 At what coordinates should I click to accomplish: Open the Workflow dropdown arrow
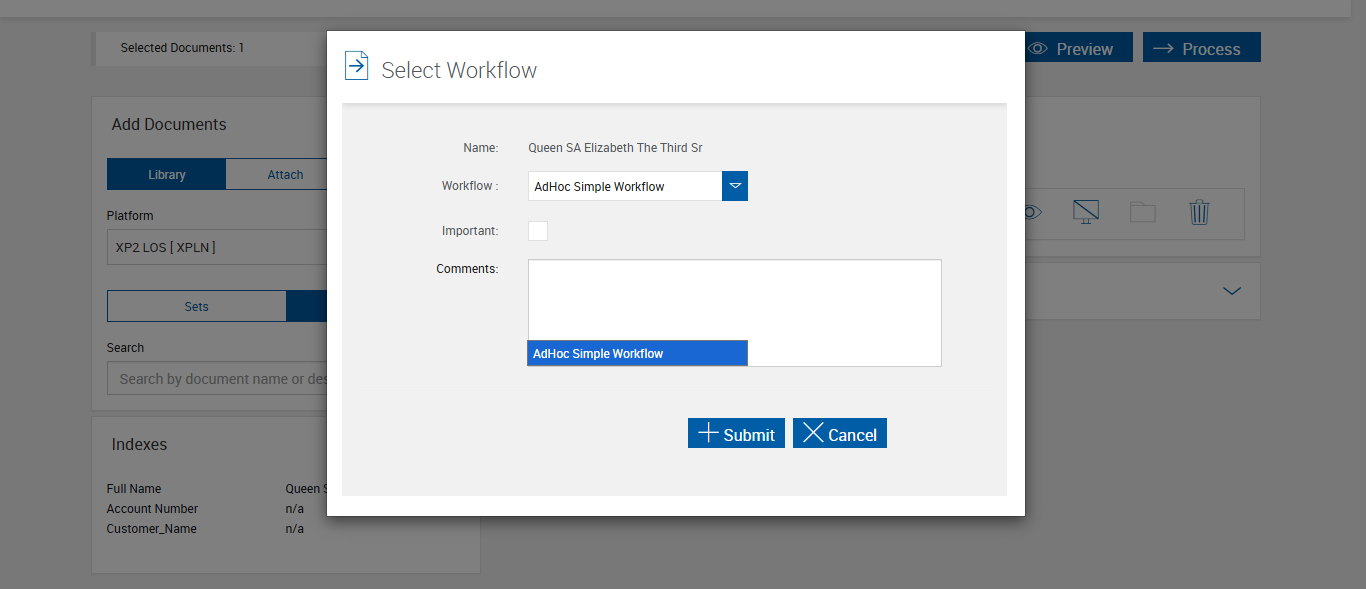click(735, 186)
